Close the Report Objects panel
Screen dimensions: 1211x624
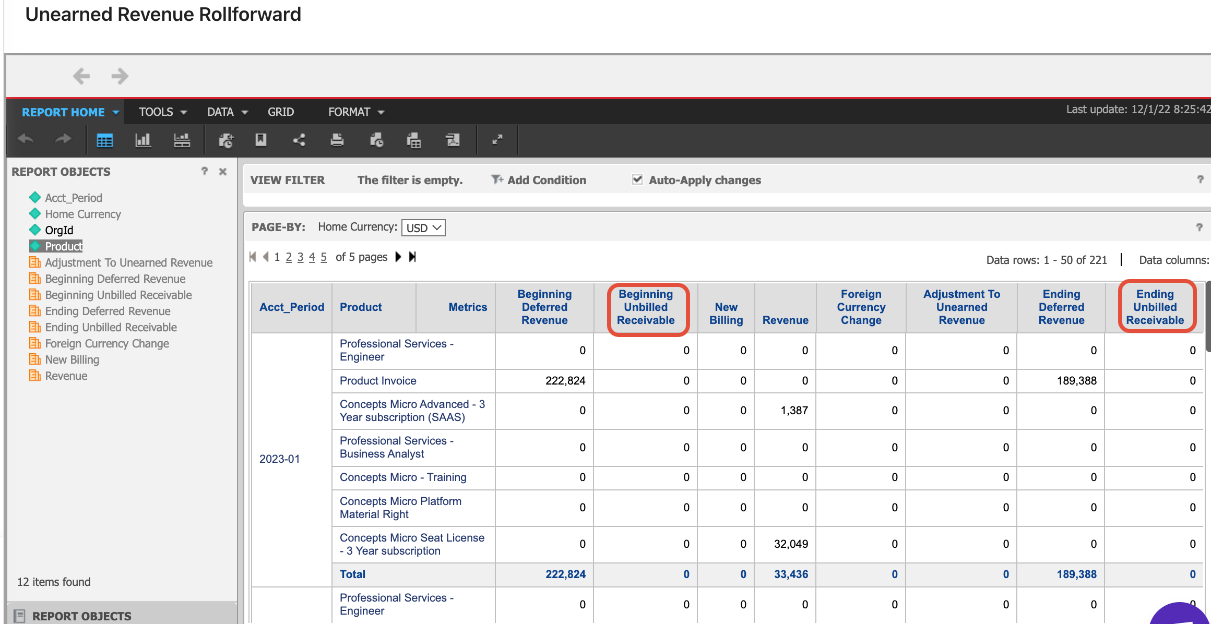(223, 172)
